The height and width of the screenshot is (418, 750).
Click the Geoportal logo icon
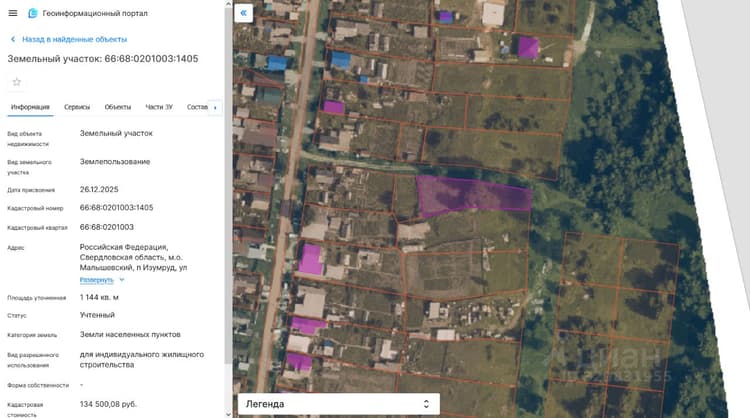(x=33, y=13)
